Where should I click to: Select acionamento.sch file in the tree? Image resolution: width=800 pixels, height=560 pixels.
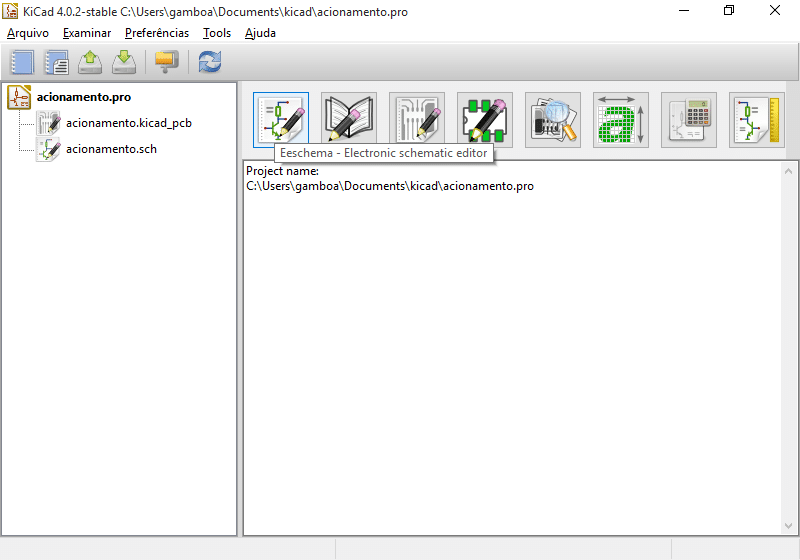pos(111,149)
